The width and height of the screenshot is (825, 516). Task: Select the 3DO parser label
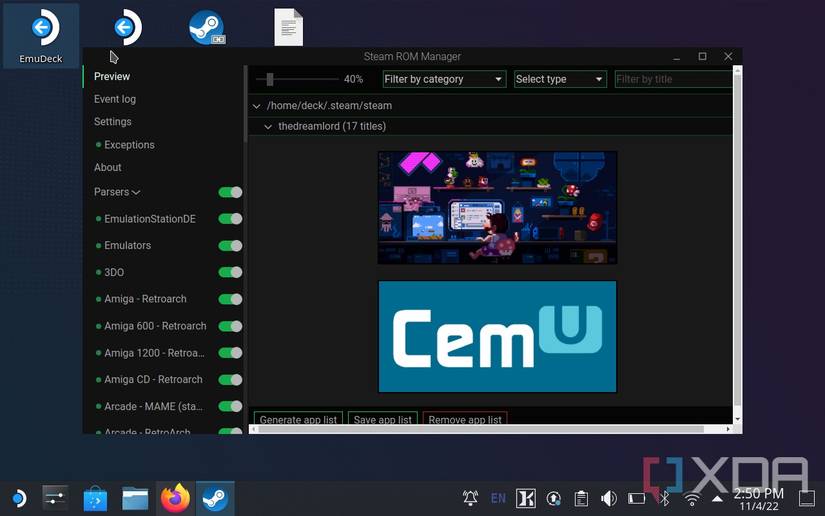tap(114, 272)
